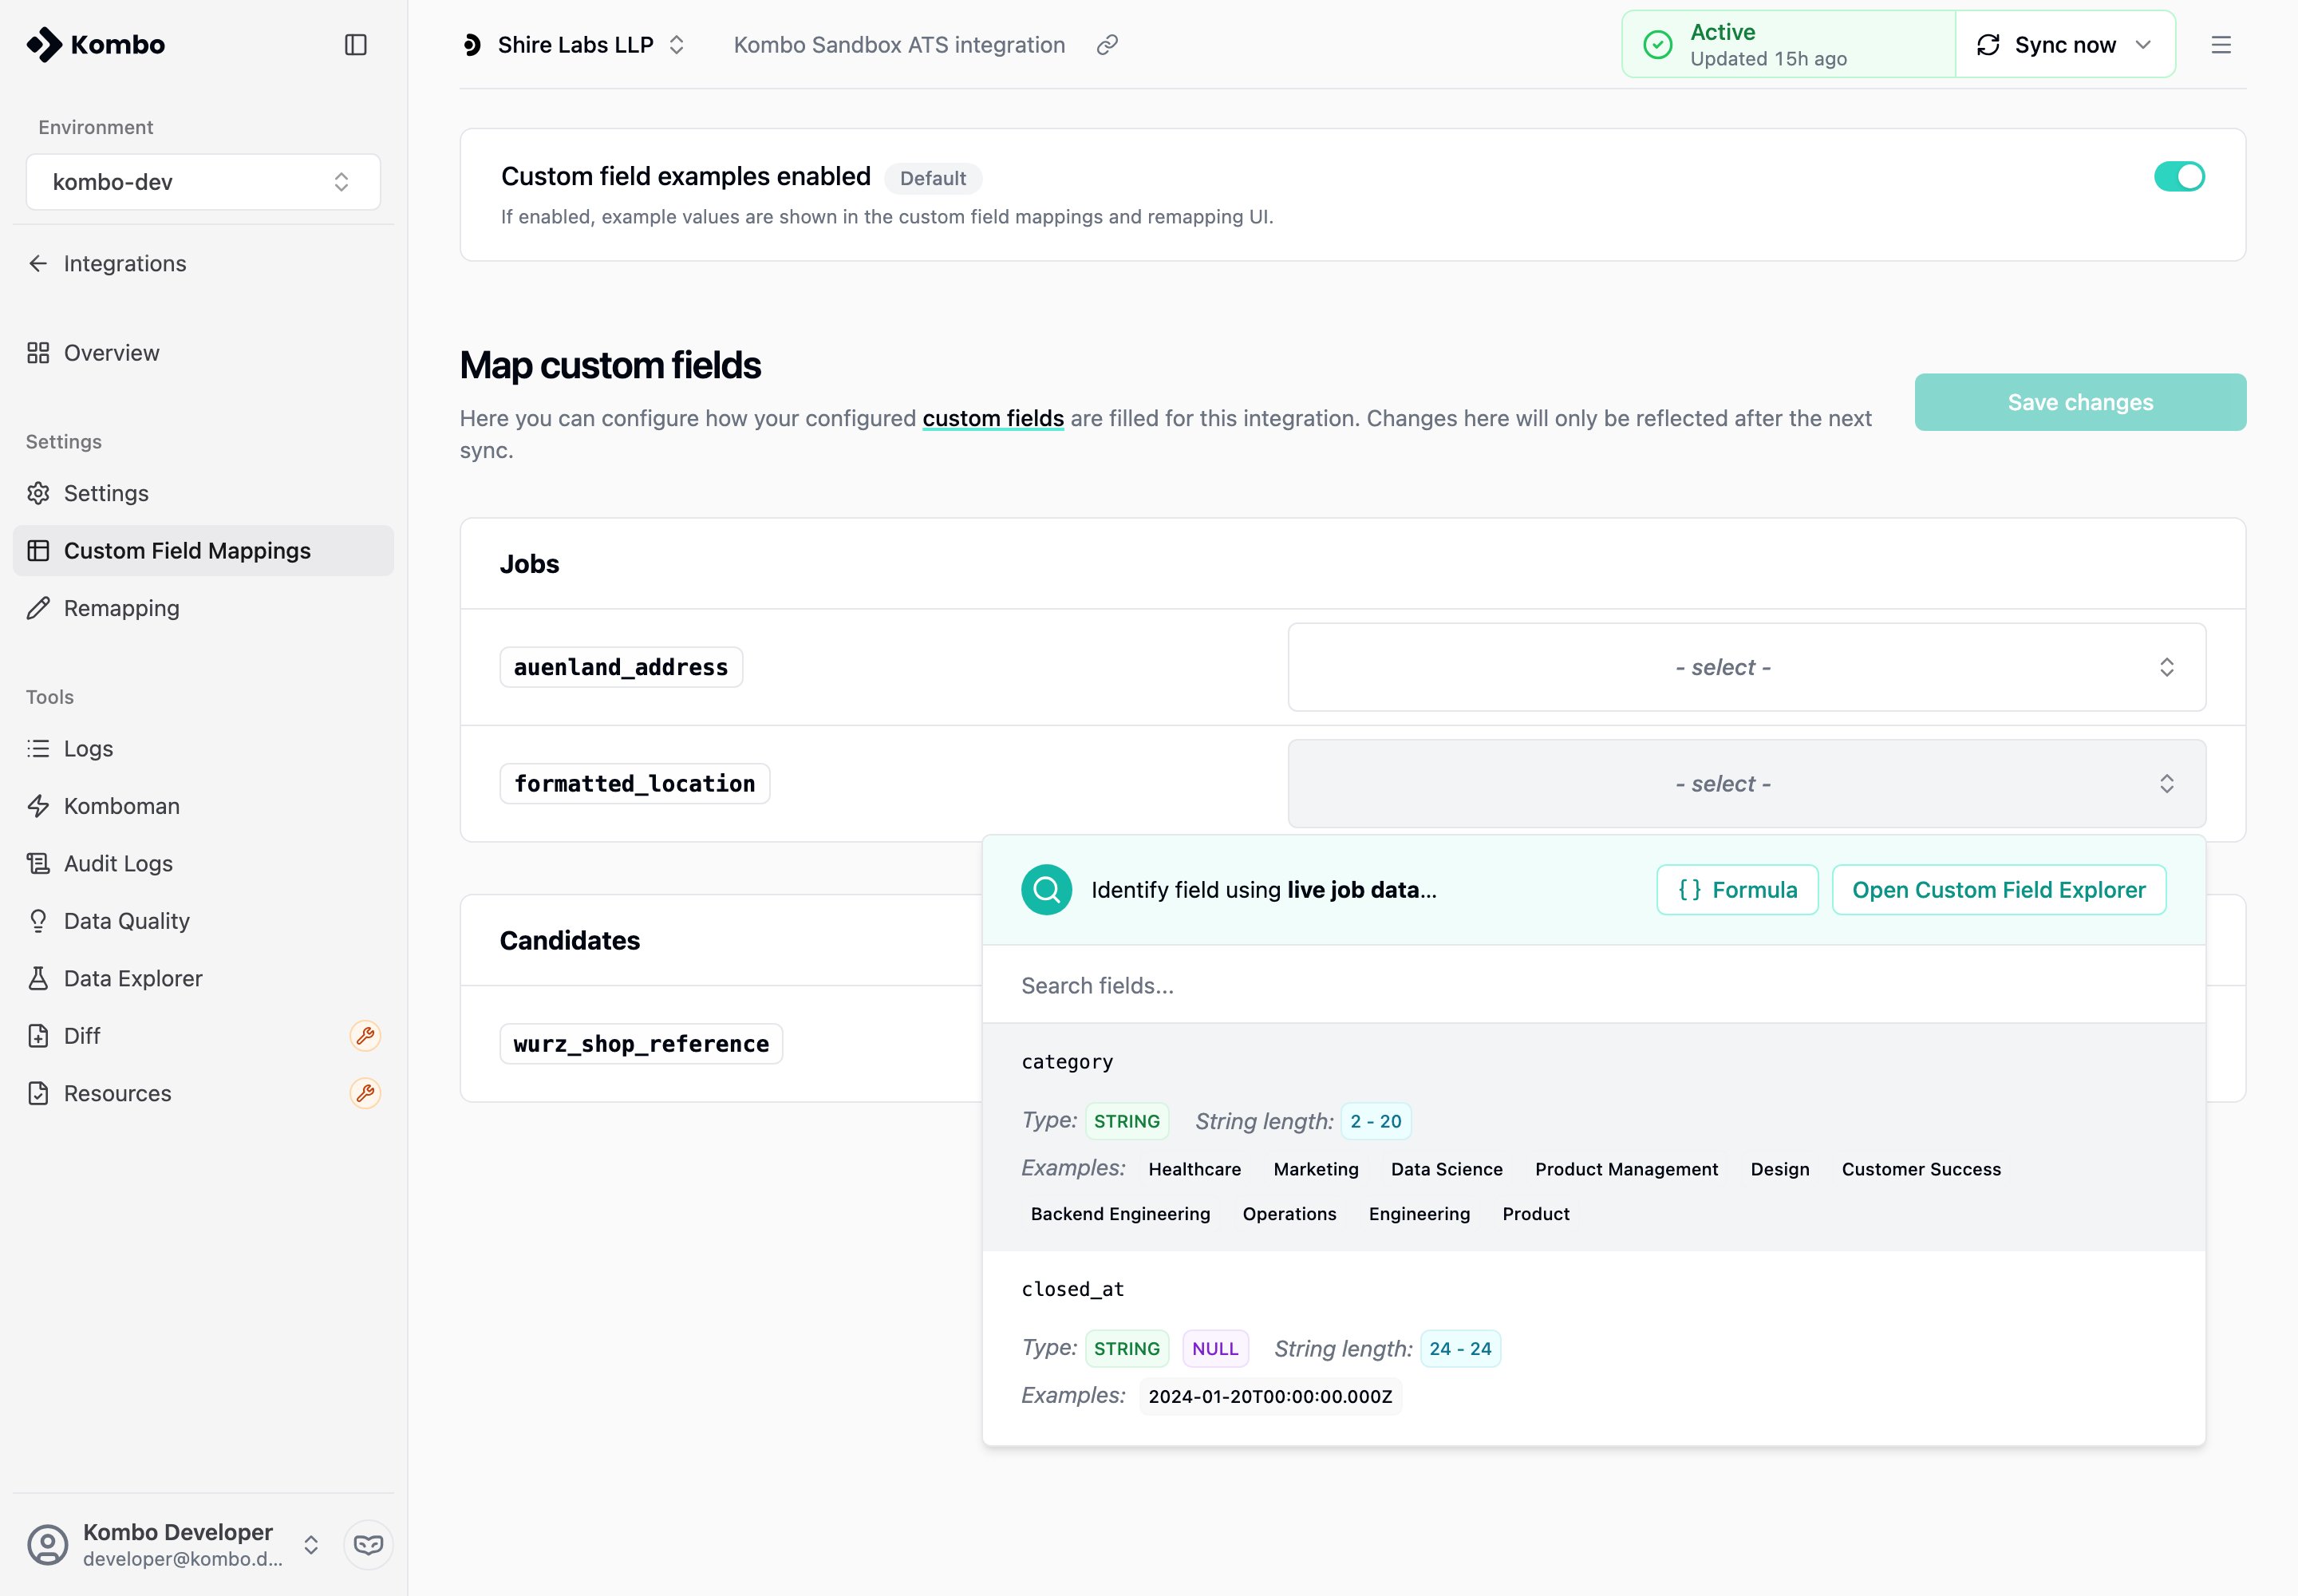Click the Search fields input

(x=1593, y=985)
